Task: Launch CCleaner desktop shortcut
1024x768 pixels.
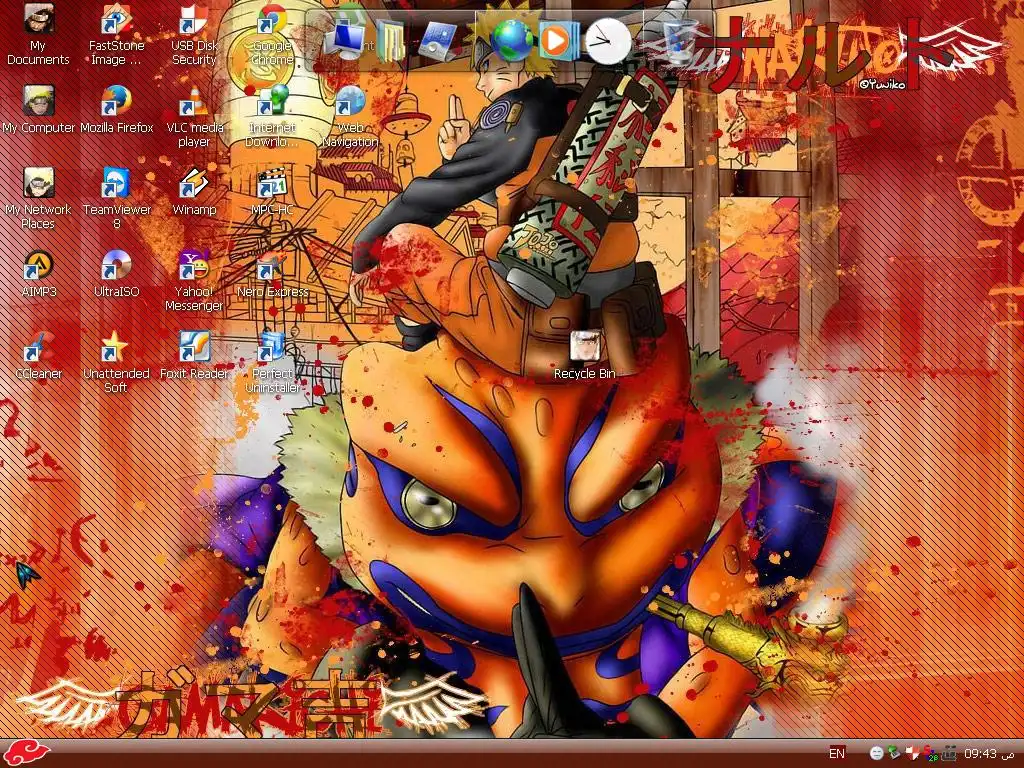Action: (x=39, y=355)
